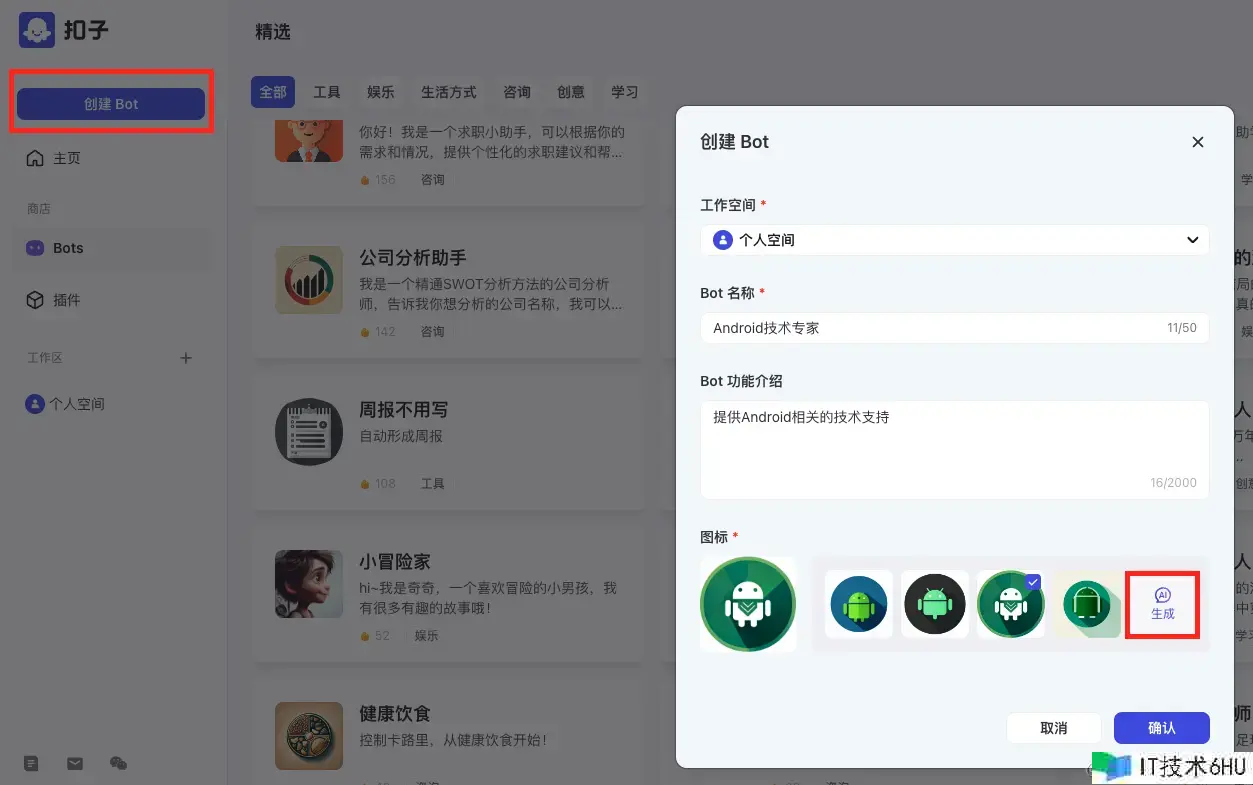The width and height of the screenshot is (1253, 785).
Task: Open 插件 in the sidebar
Action: click(66, 300)
